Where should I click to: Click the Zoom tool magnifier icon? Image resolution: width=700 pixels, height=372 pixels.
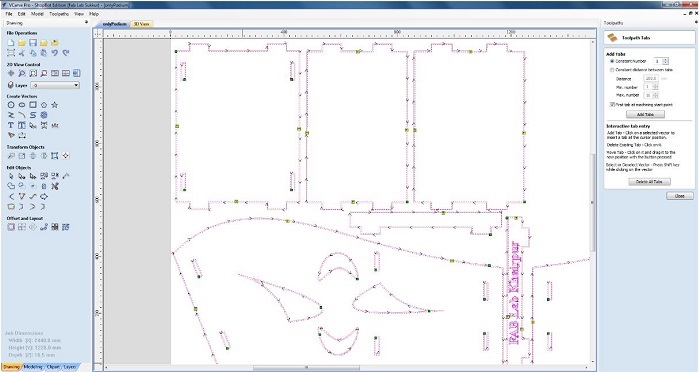pos(22,73)
